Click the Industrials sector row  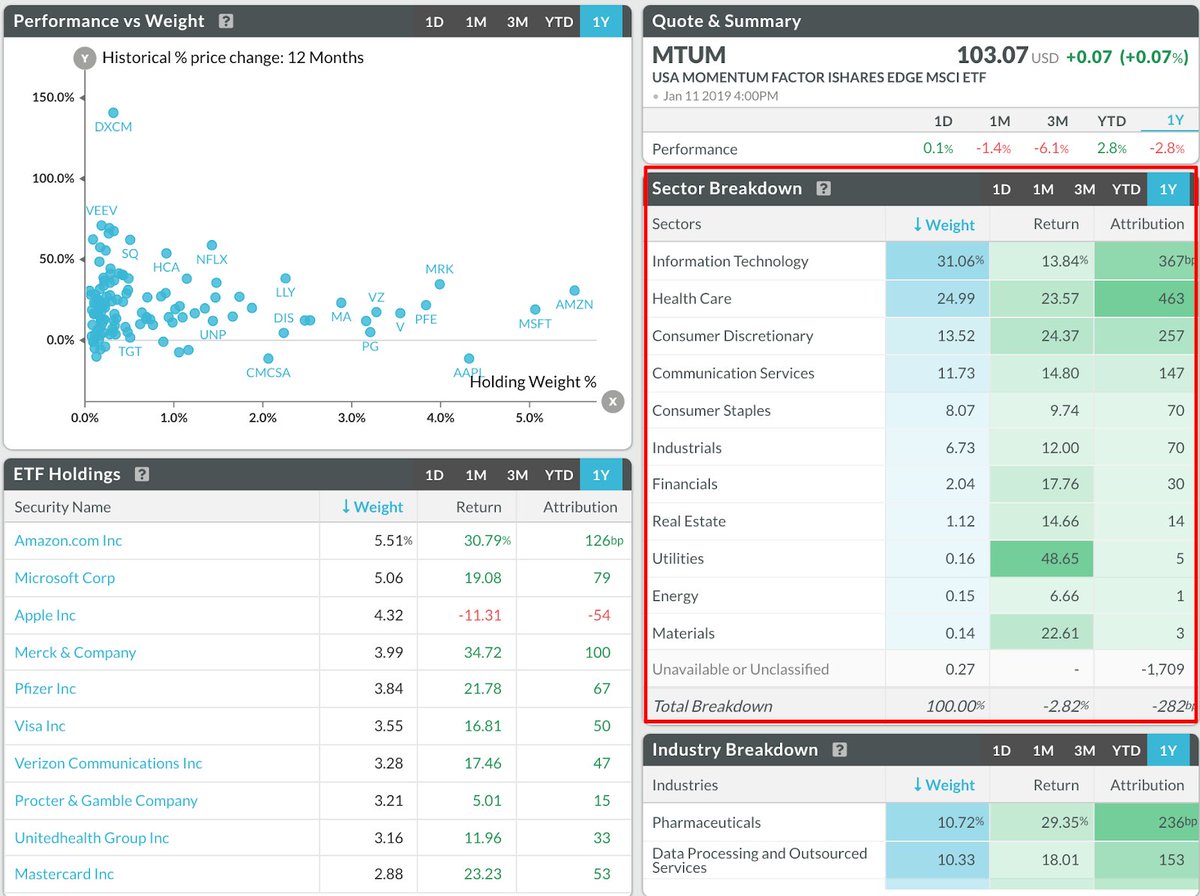920,447
